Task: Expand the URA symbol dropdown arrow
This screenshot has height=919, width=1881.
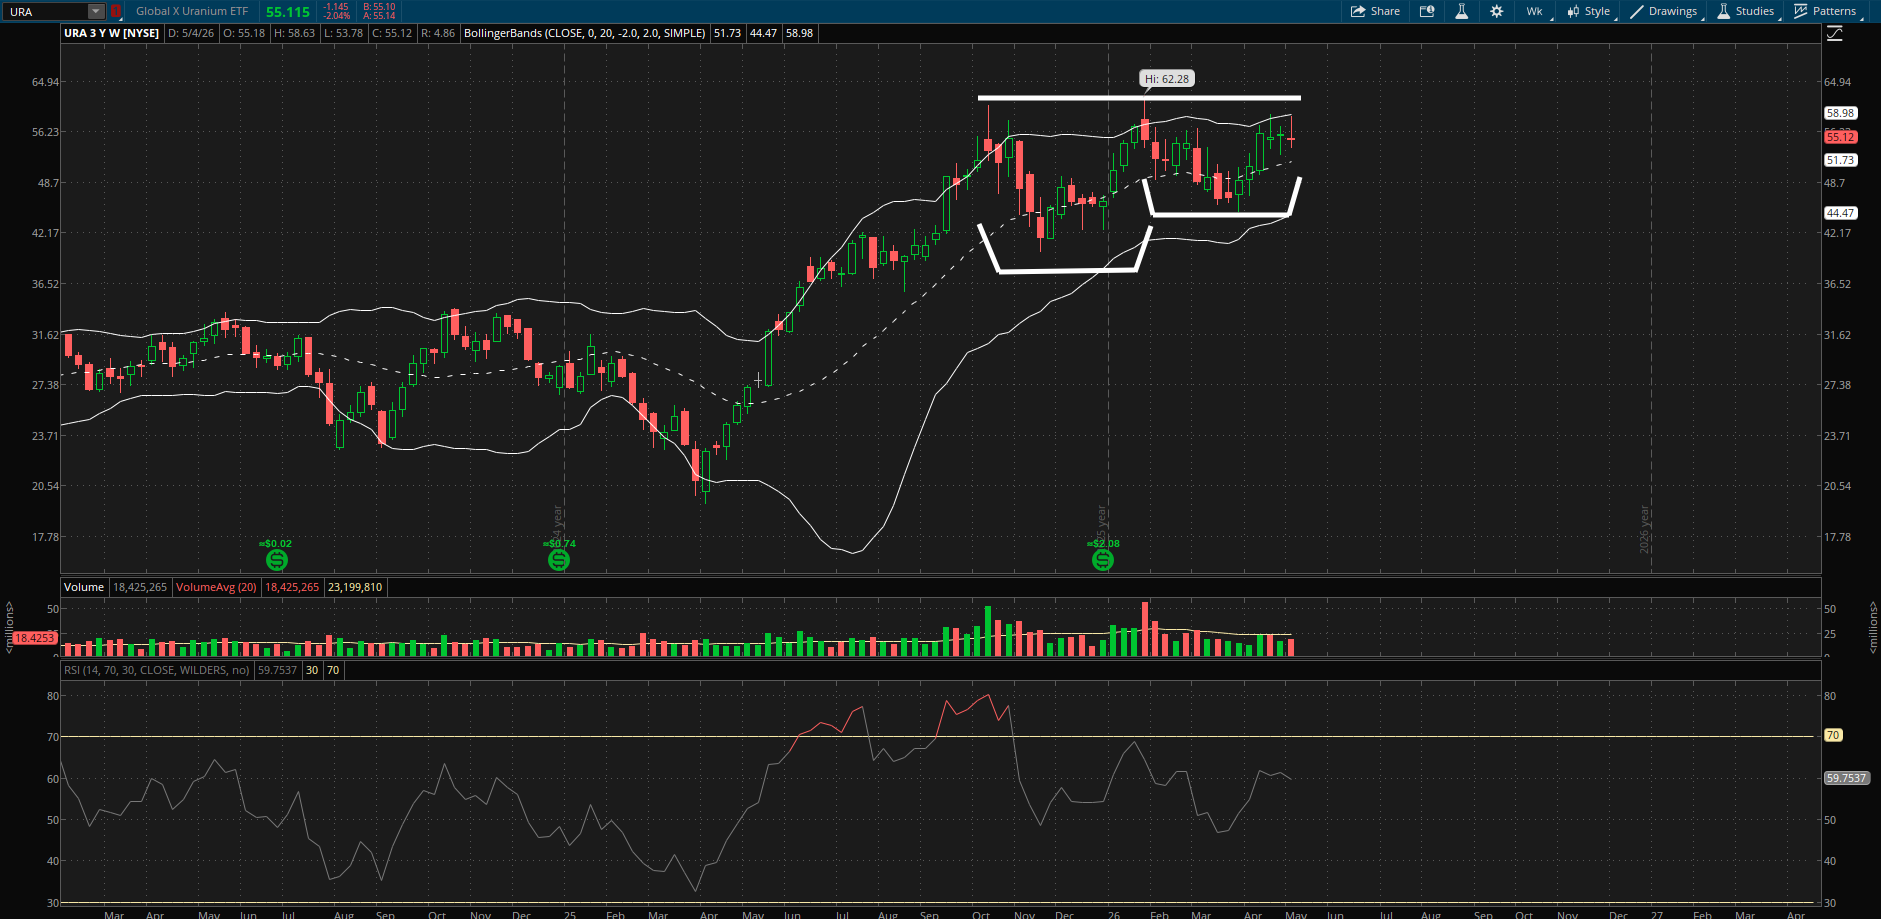Action: [x=96, y=12]
